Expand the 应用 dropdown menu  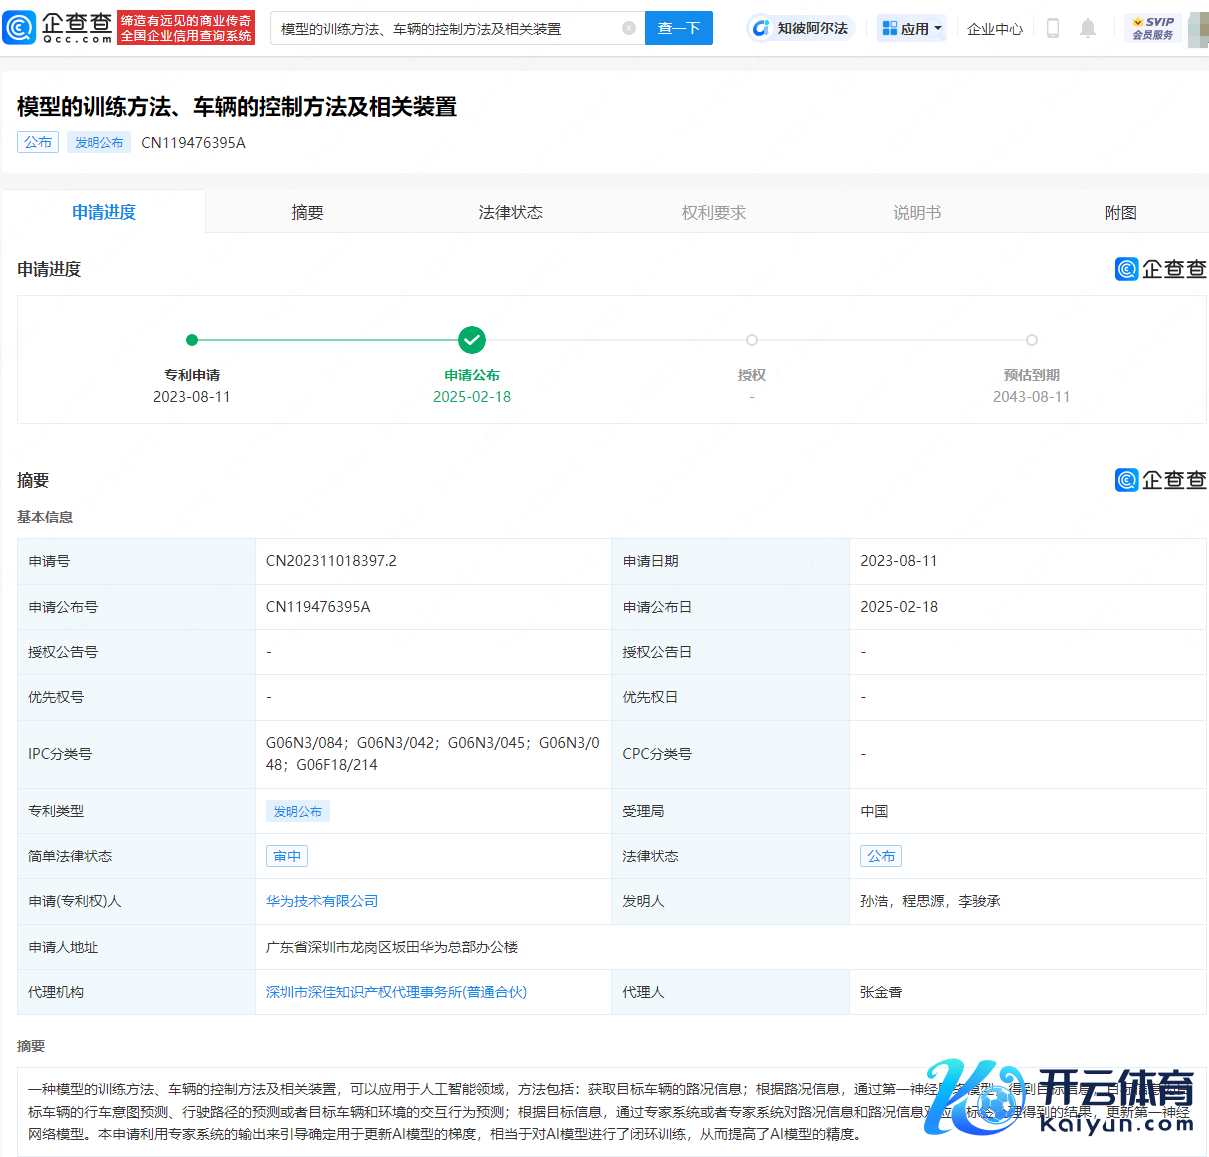912,28
